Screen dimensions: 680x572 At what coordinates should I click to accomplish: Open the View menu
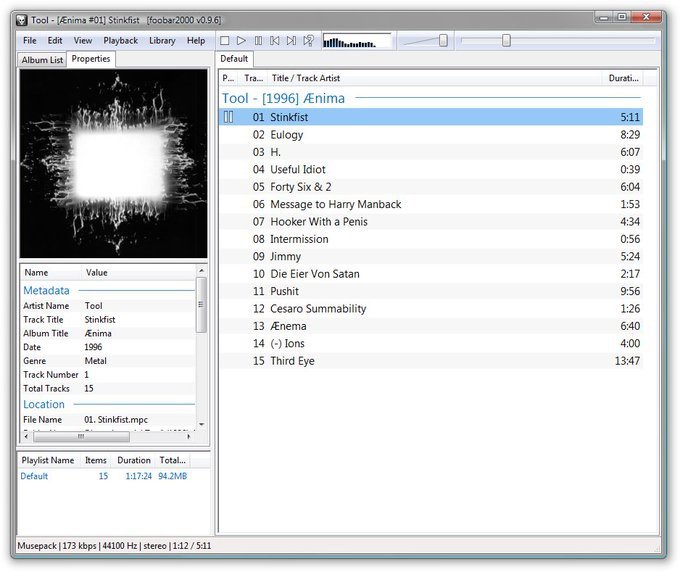pos(83,41)
